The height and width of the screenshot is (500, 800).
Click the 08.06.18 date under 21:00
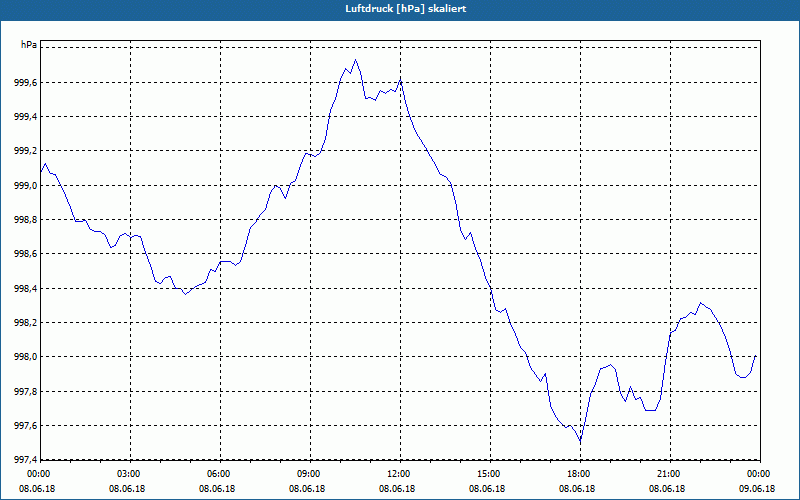[x=667, y=489]
